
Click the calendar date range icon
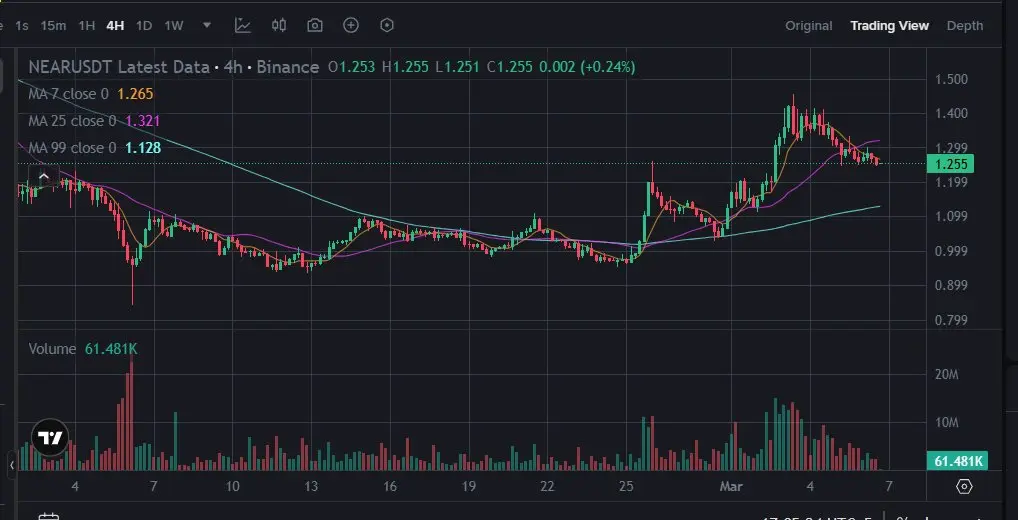[49, 517]
